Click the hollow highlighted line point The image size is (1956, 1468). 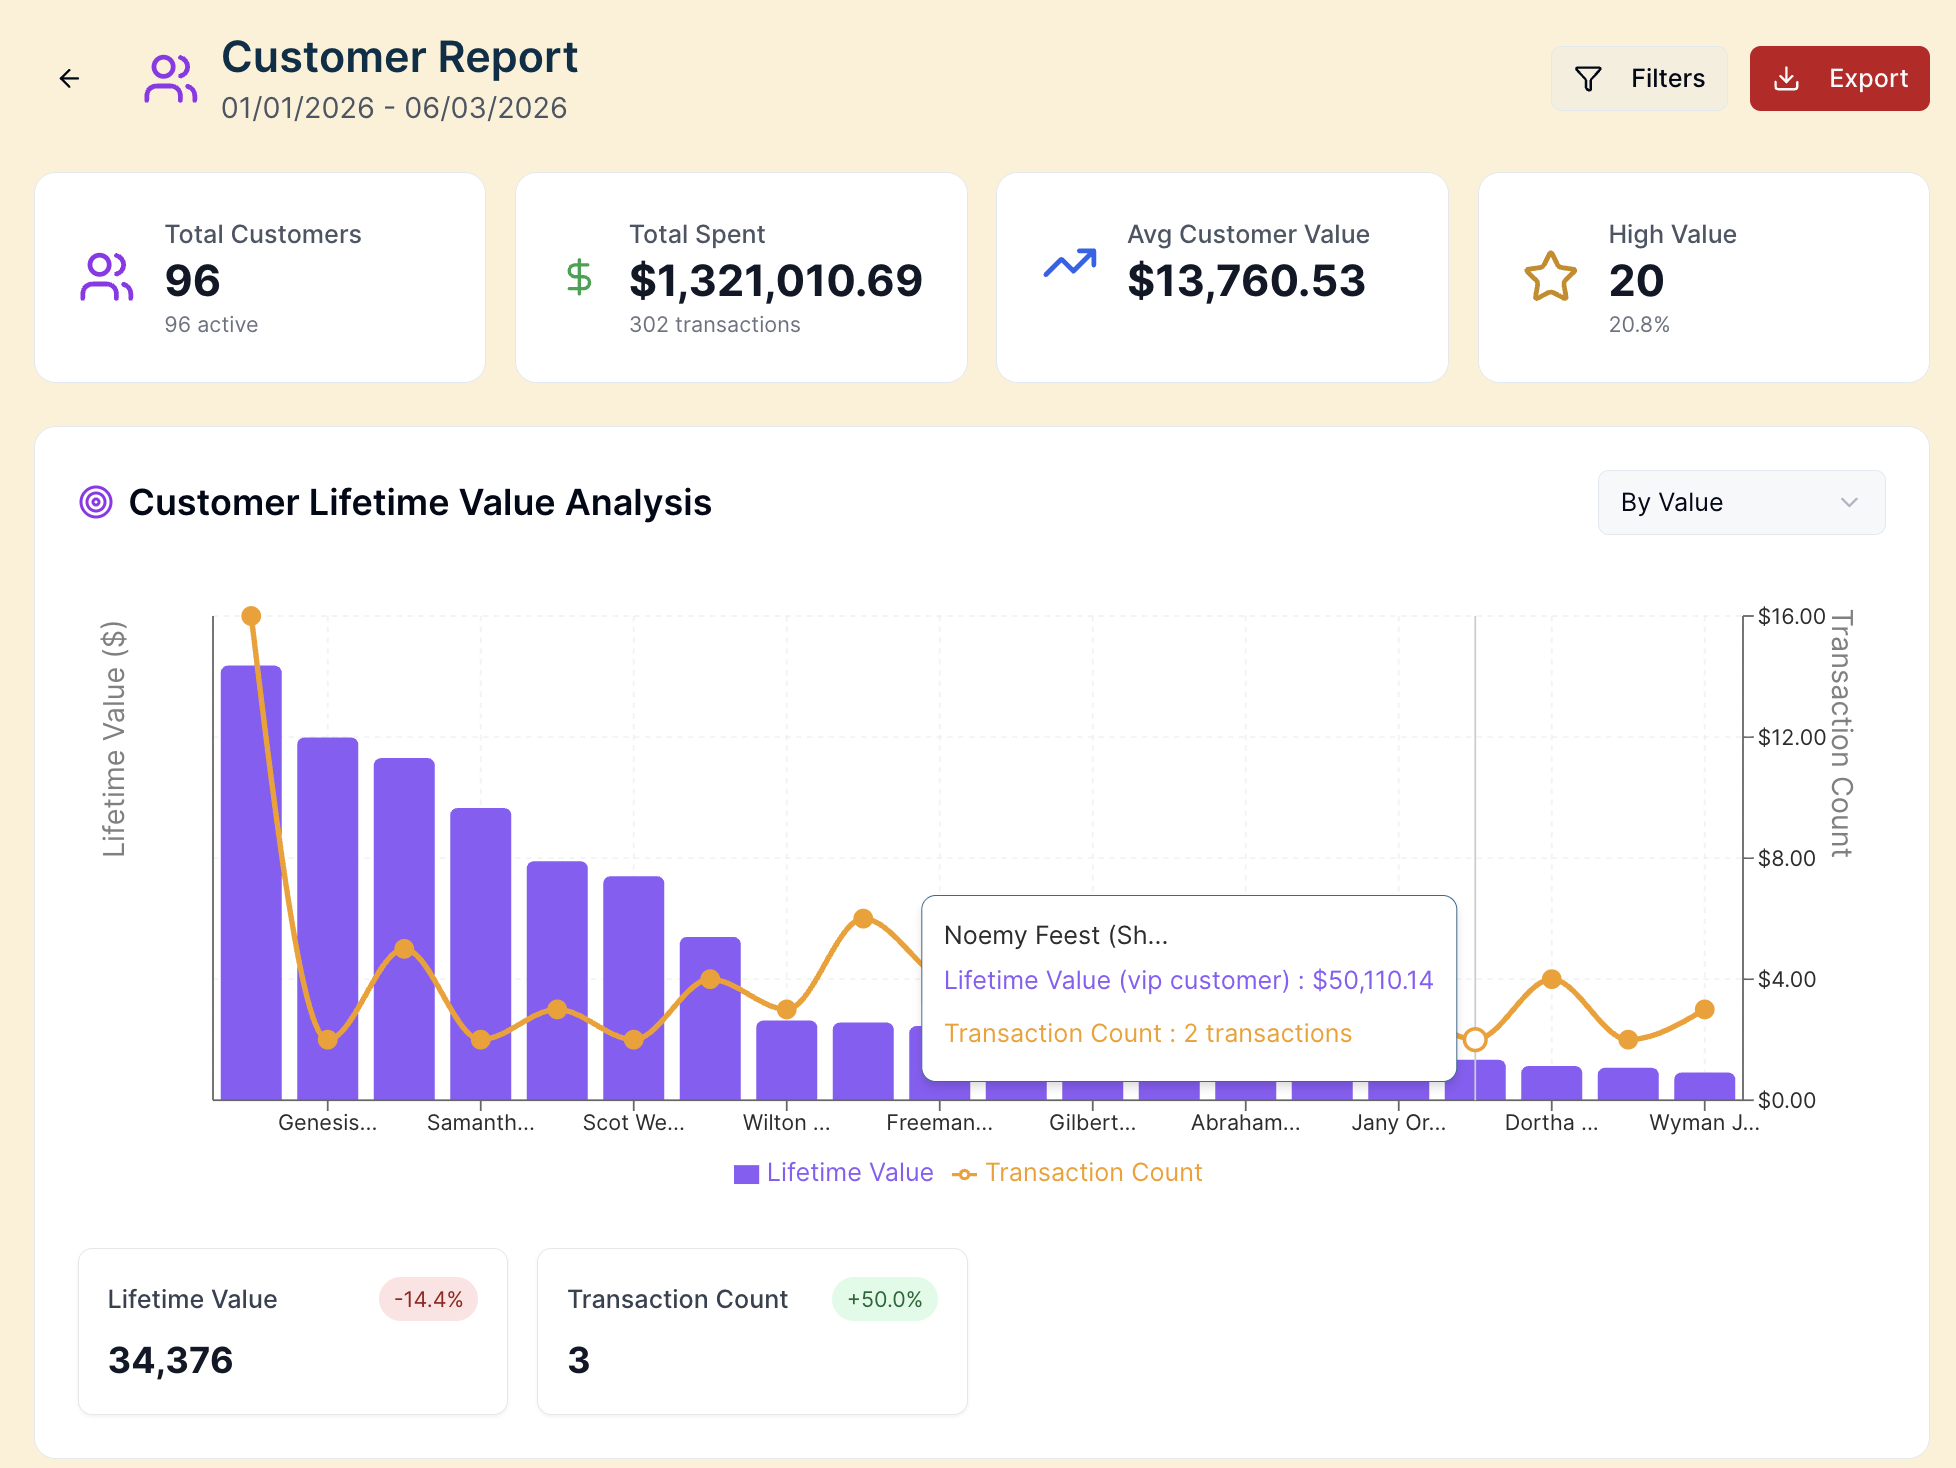1475,1040
